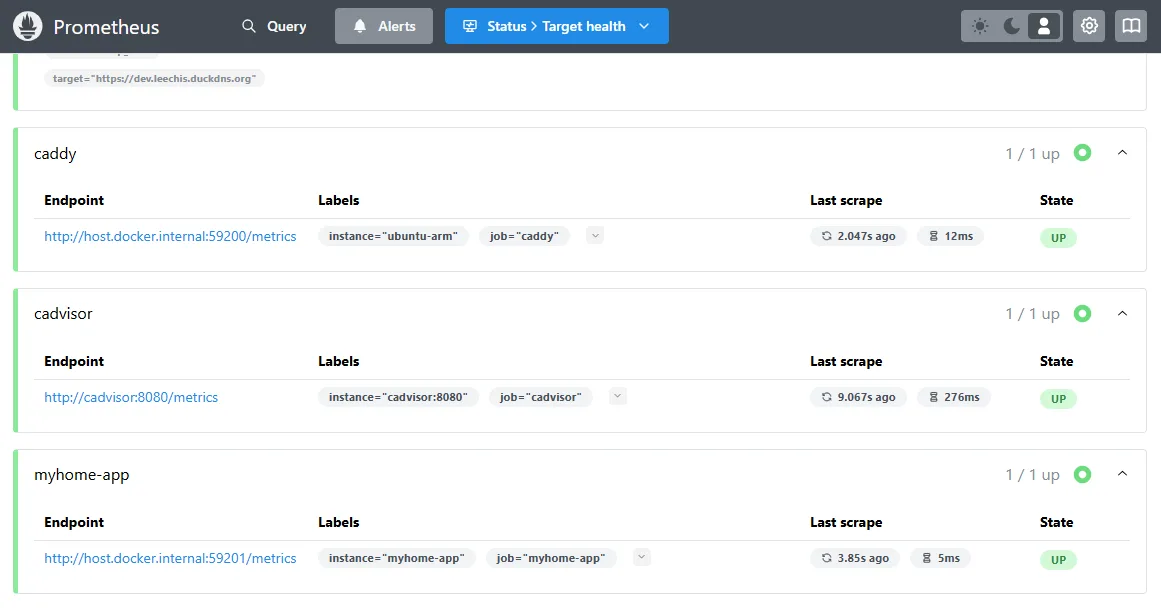
Task: Open host.docker.internal:59200/metrics endpoint link
Action: [x=170, y=236]
